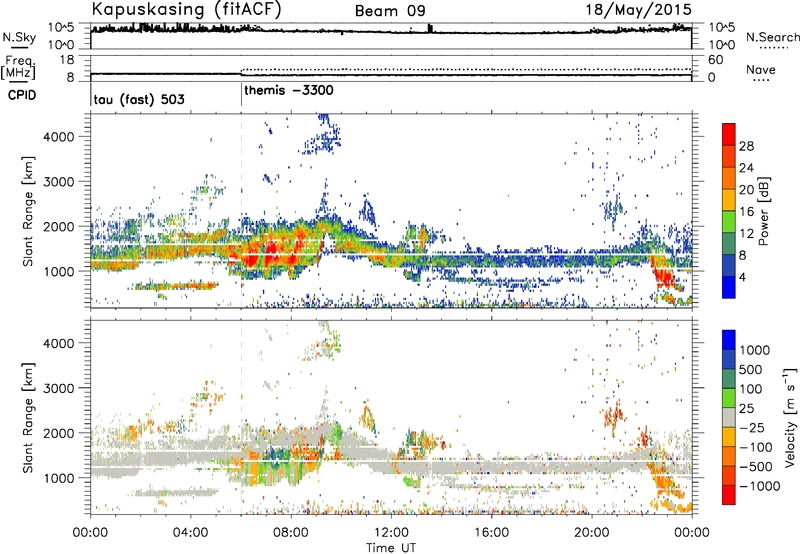Click the 'tau (fast) 503' CPID text
This screenshot has width=800, height=554.
(x=139, y=99)
